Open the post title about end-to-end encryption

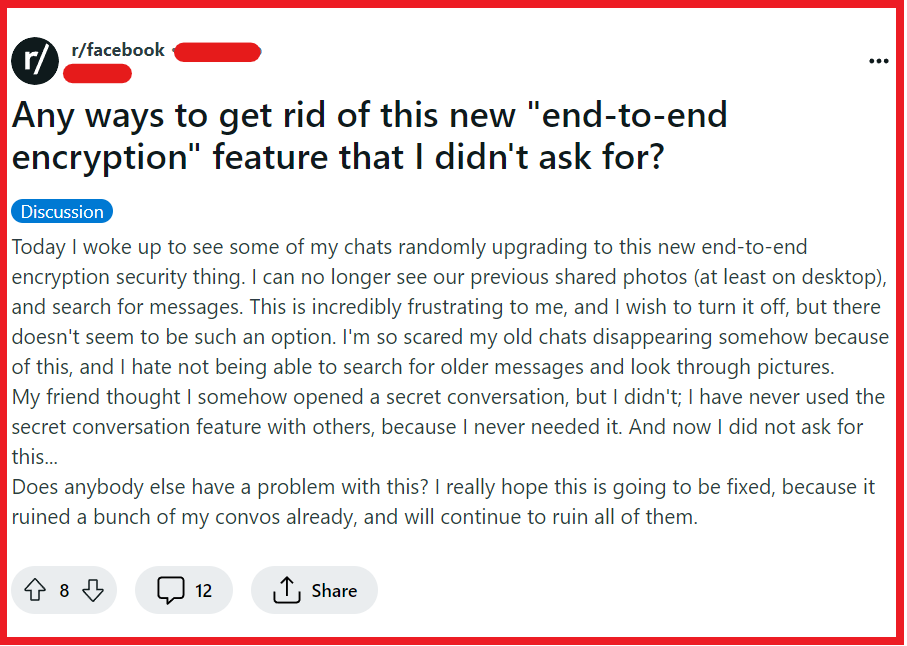[x=369, y=135]
